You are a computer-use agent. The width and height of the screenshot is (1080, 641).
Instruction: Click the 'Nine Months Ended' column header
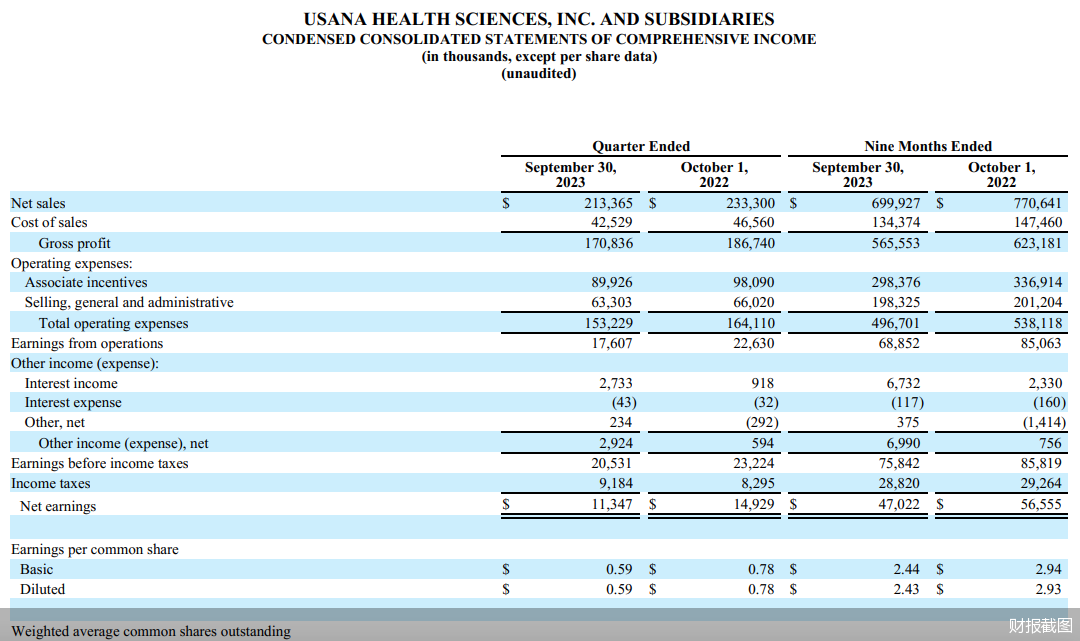[928, 147]
